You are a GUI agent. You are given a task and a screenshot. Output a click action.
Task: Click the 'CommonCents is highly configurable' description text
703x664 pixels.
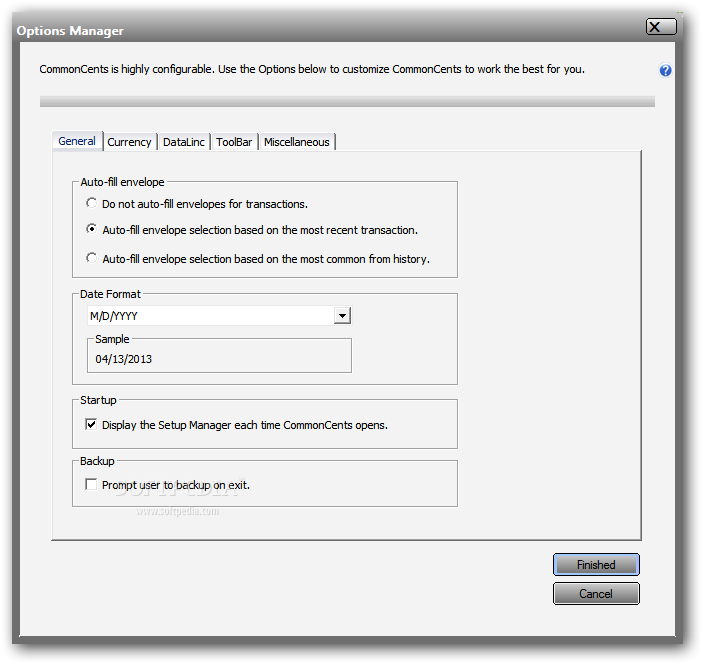(312, 69)
